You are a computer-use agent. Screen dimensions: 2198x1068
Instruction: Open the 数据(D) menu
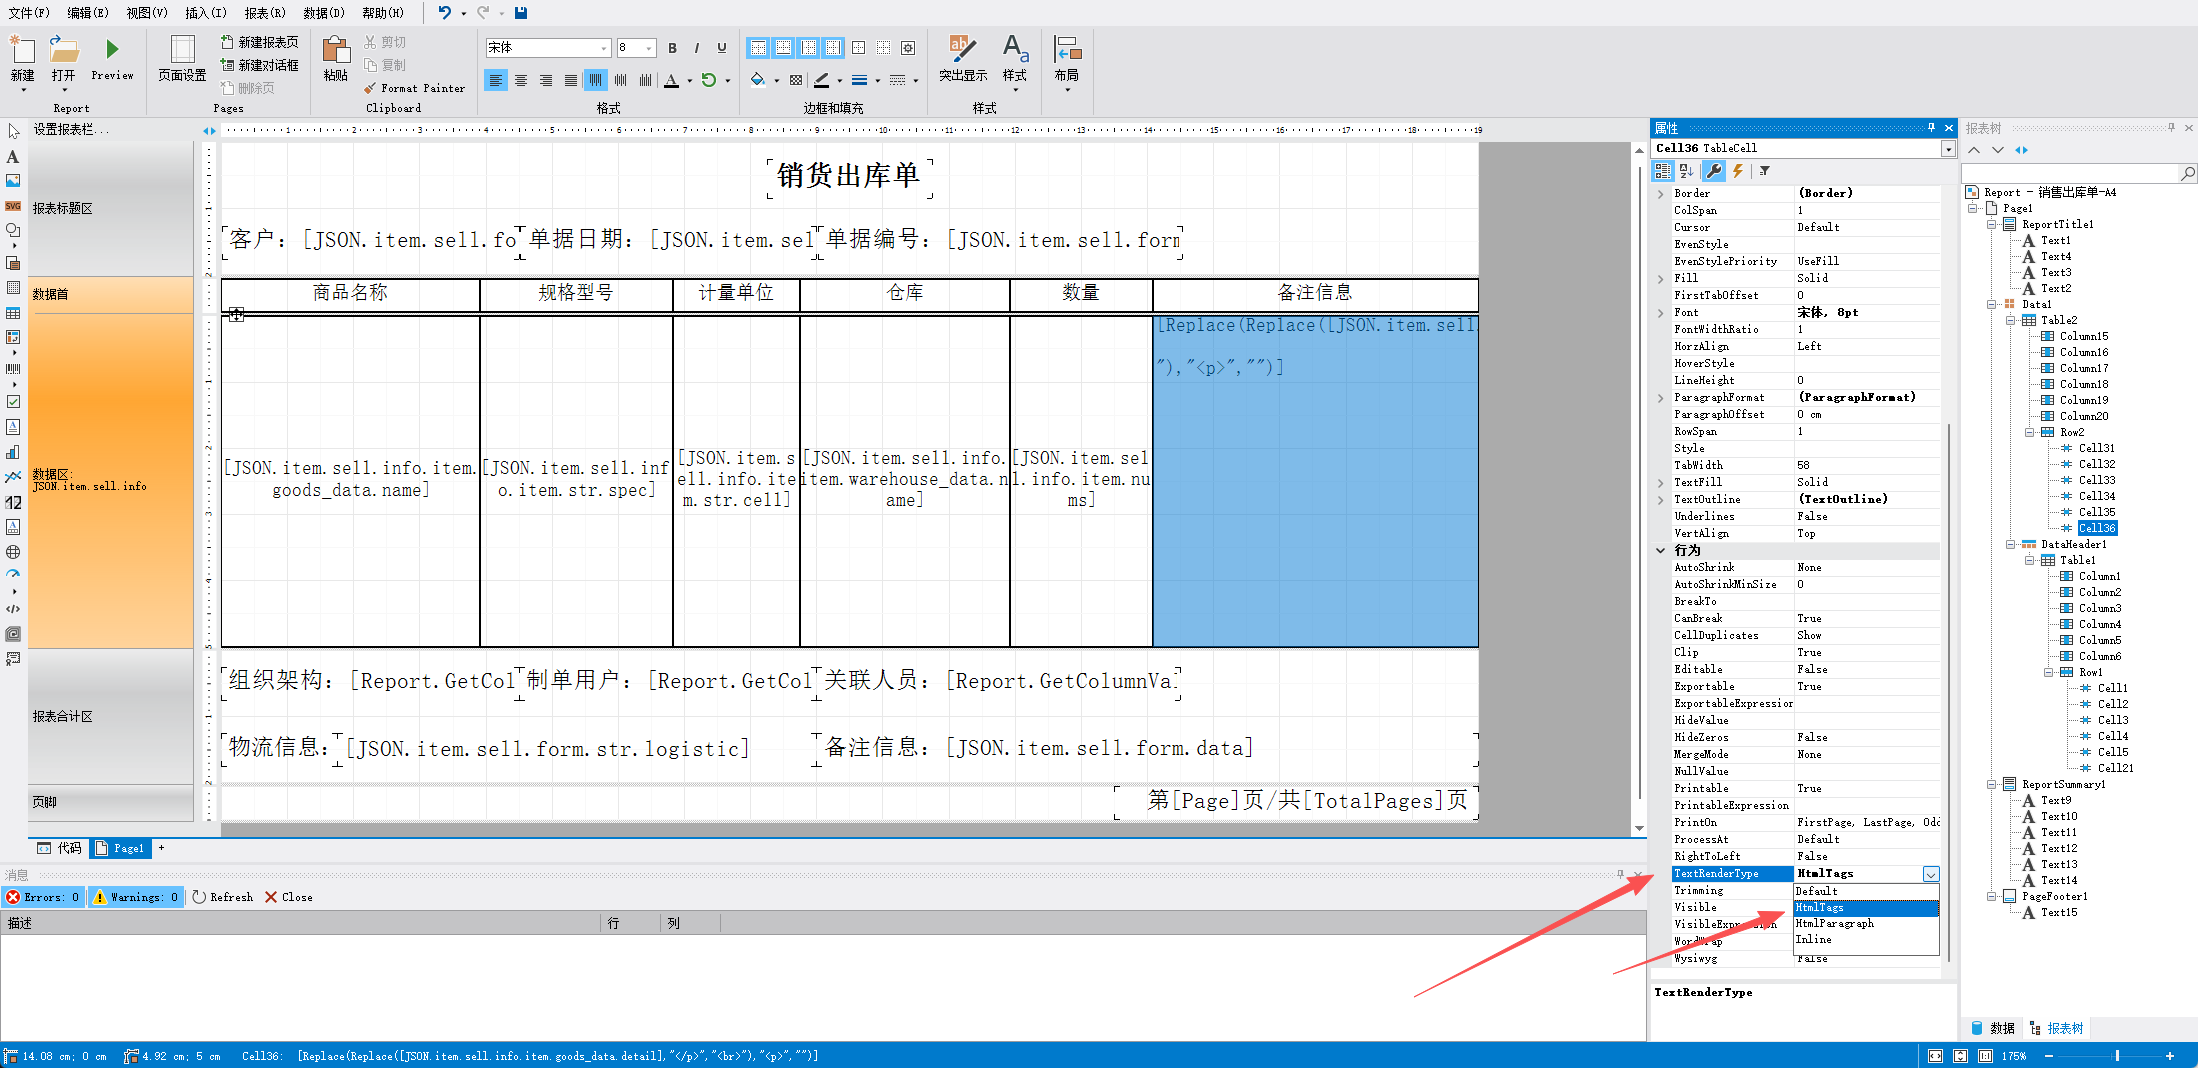[323, 12]
